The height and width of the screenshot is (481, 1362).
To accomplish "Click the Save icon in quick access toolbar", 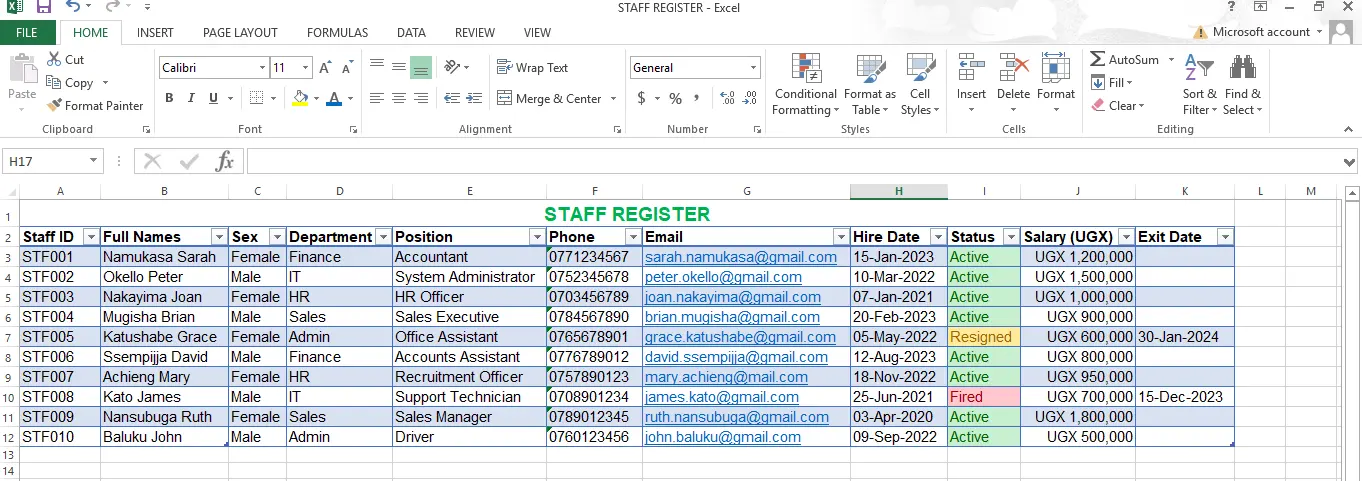I will [44, 7].
